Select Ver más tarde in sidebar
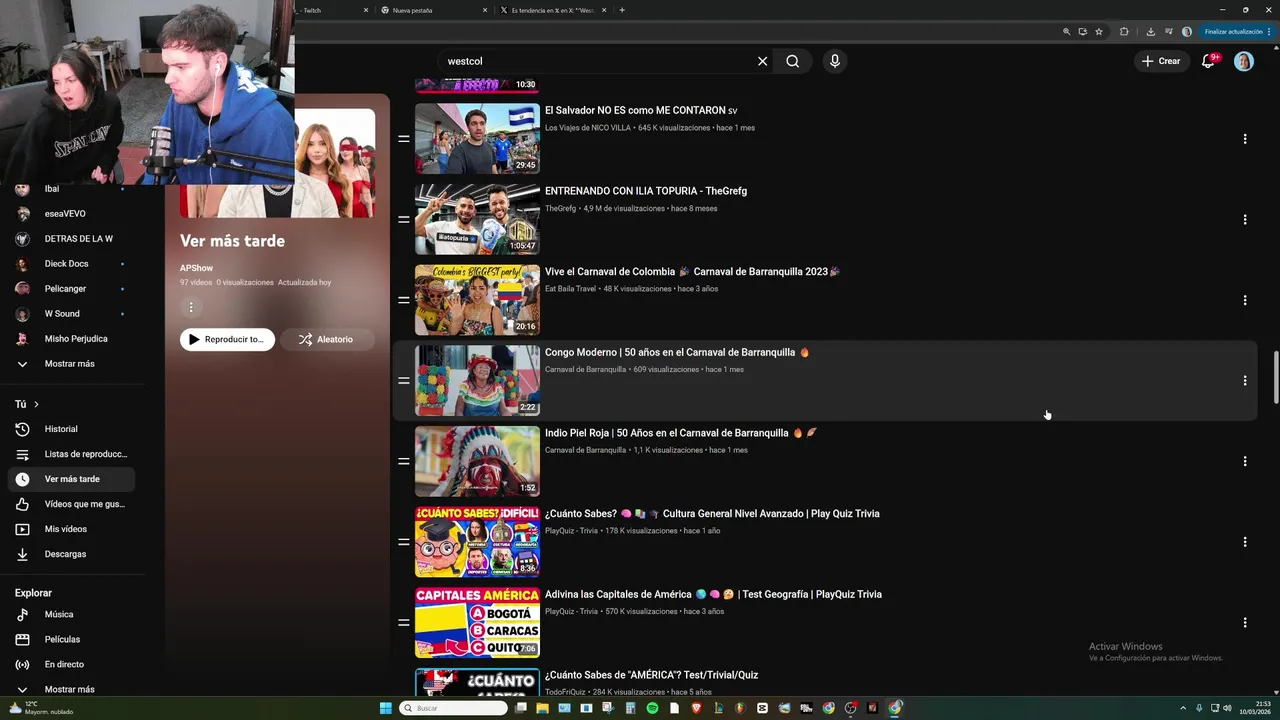This screenshot has width=1280, height=720. click(x=70, y=479)
